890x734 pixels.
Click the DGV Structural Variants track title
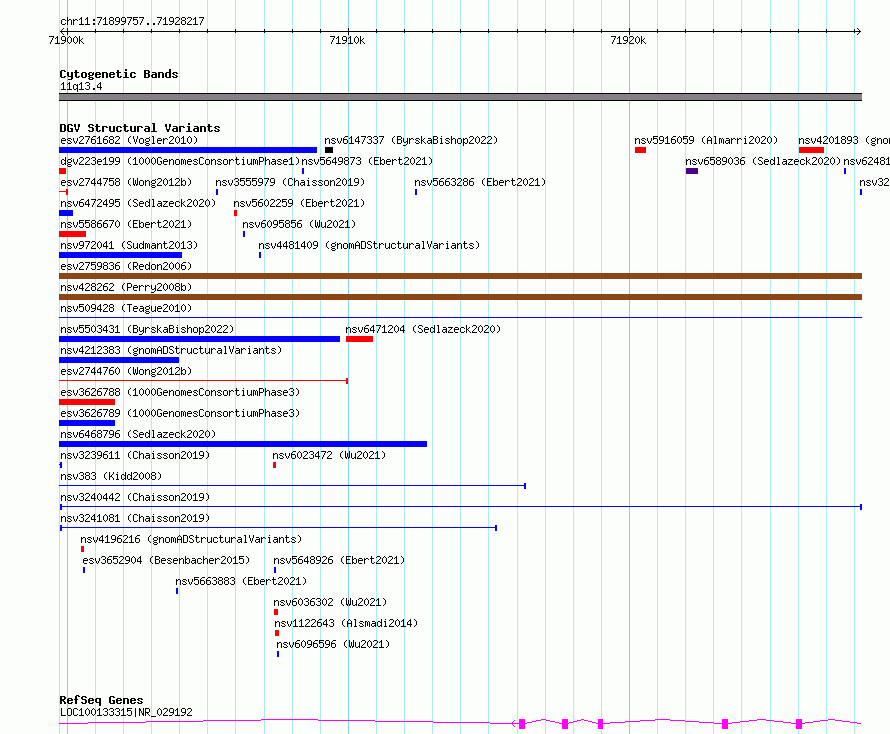point(140,128)
